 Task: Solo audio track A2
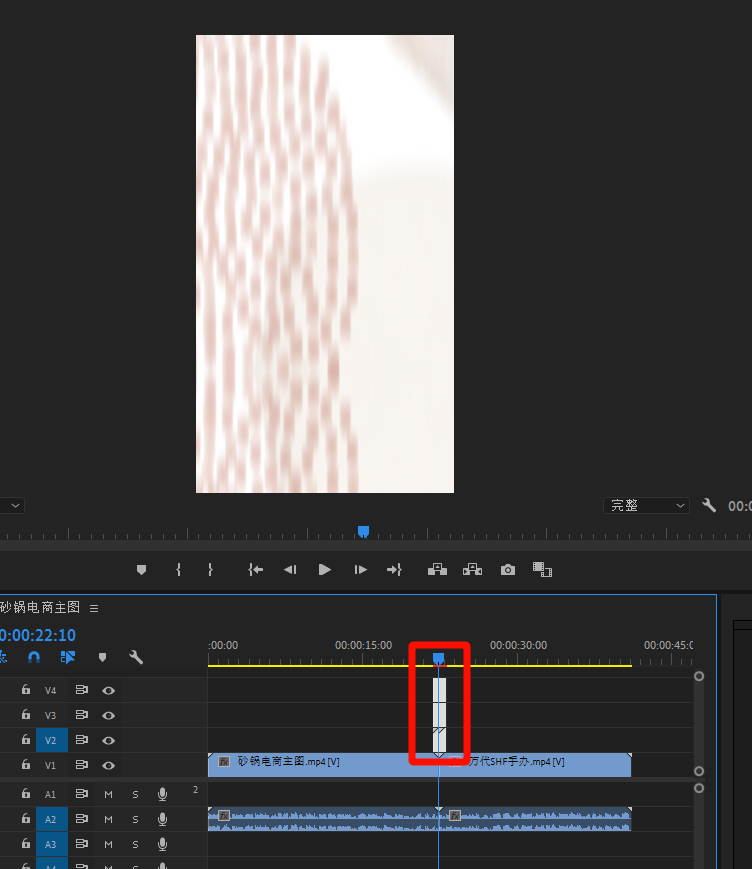click(x=135, y=819)
